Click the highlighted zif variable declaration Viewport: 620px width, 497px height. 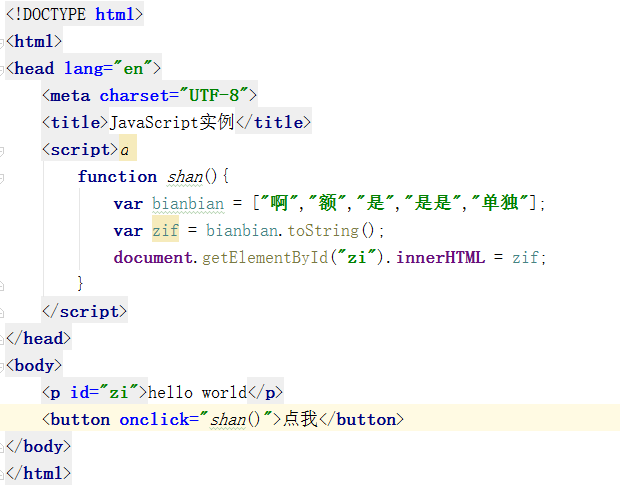click(x=165, y=230)
